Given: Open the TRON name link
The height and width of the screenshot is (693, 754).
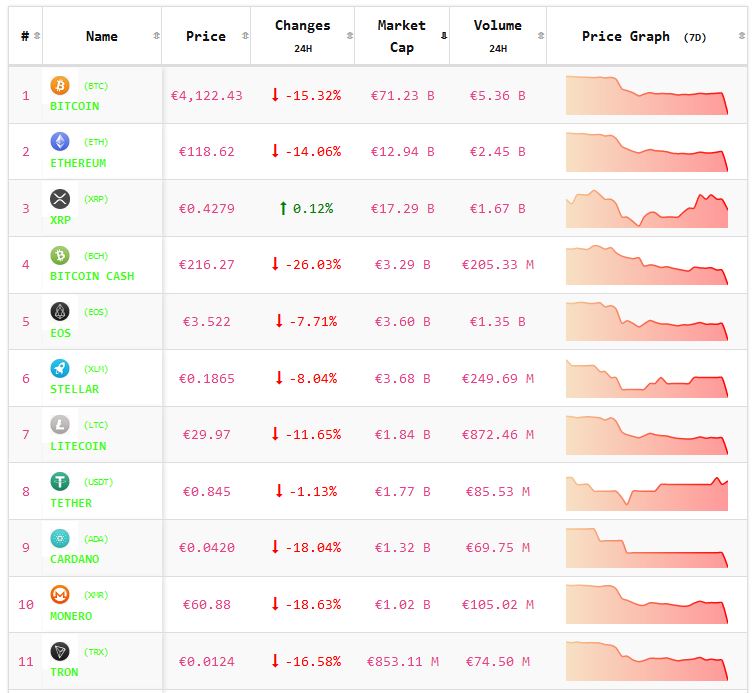Looking at the screenshot, I should tap(64, 672).
